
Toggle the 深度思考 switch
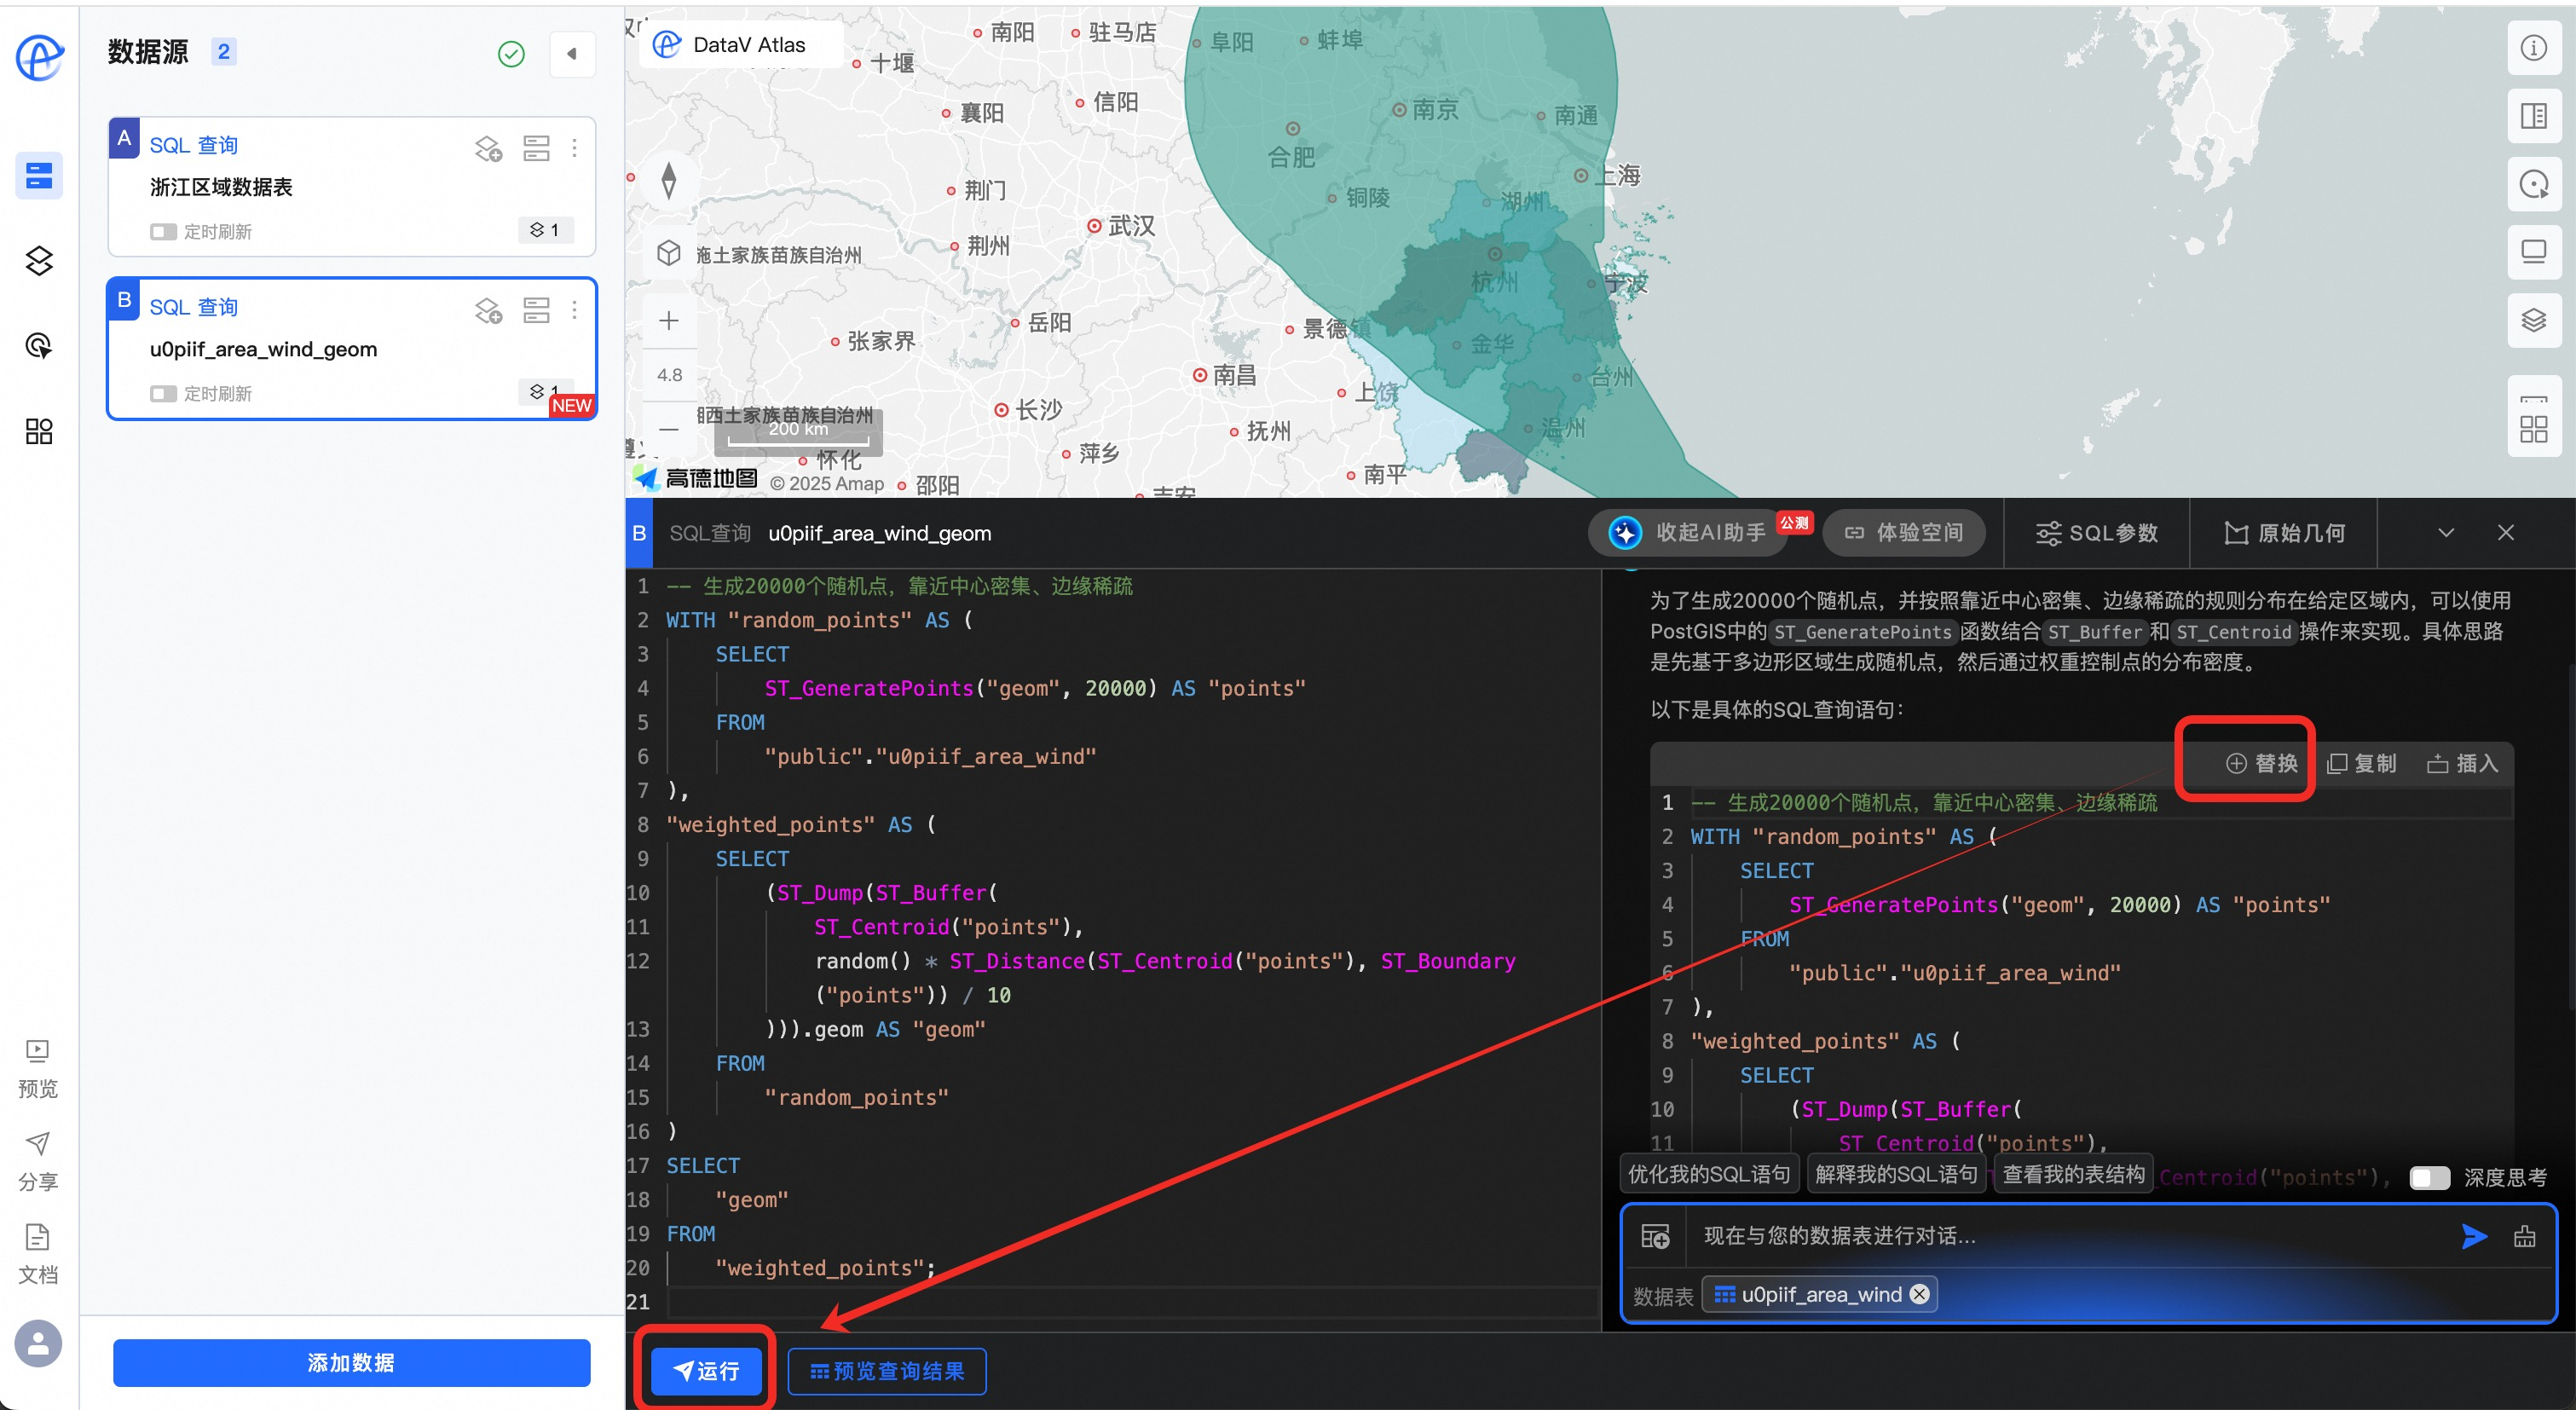pos(2429,1177)
